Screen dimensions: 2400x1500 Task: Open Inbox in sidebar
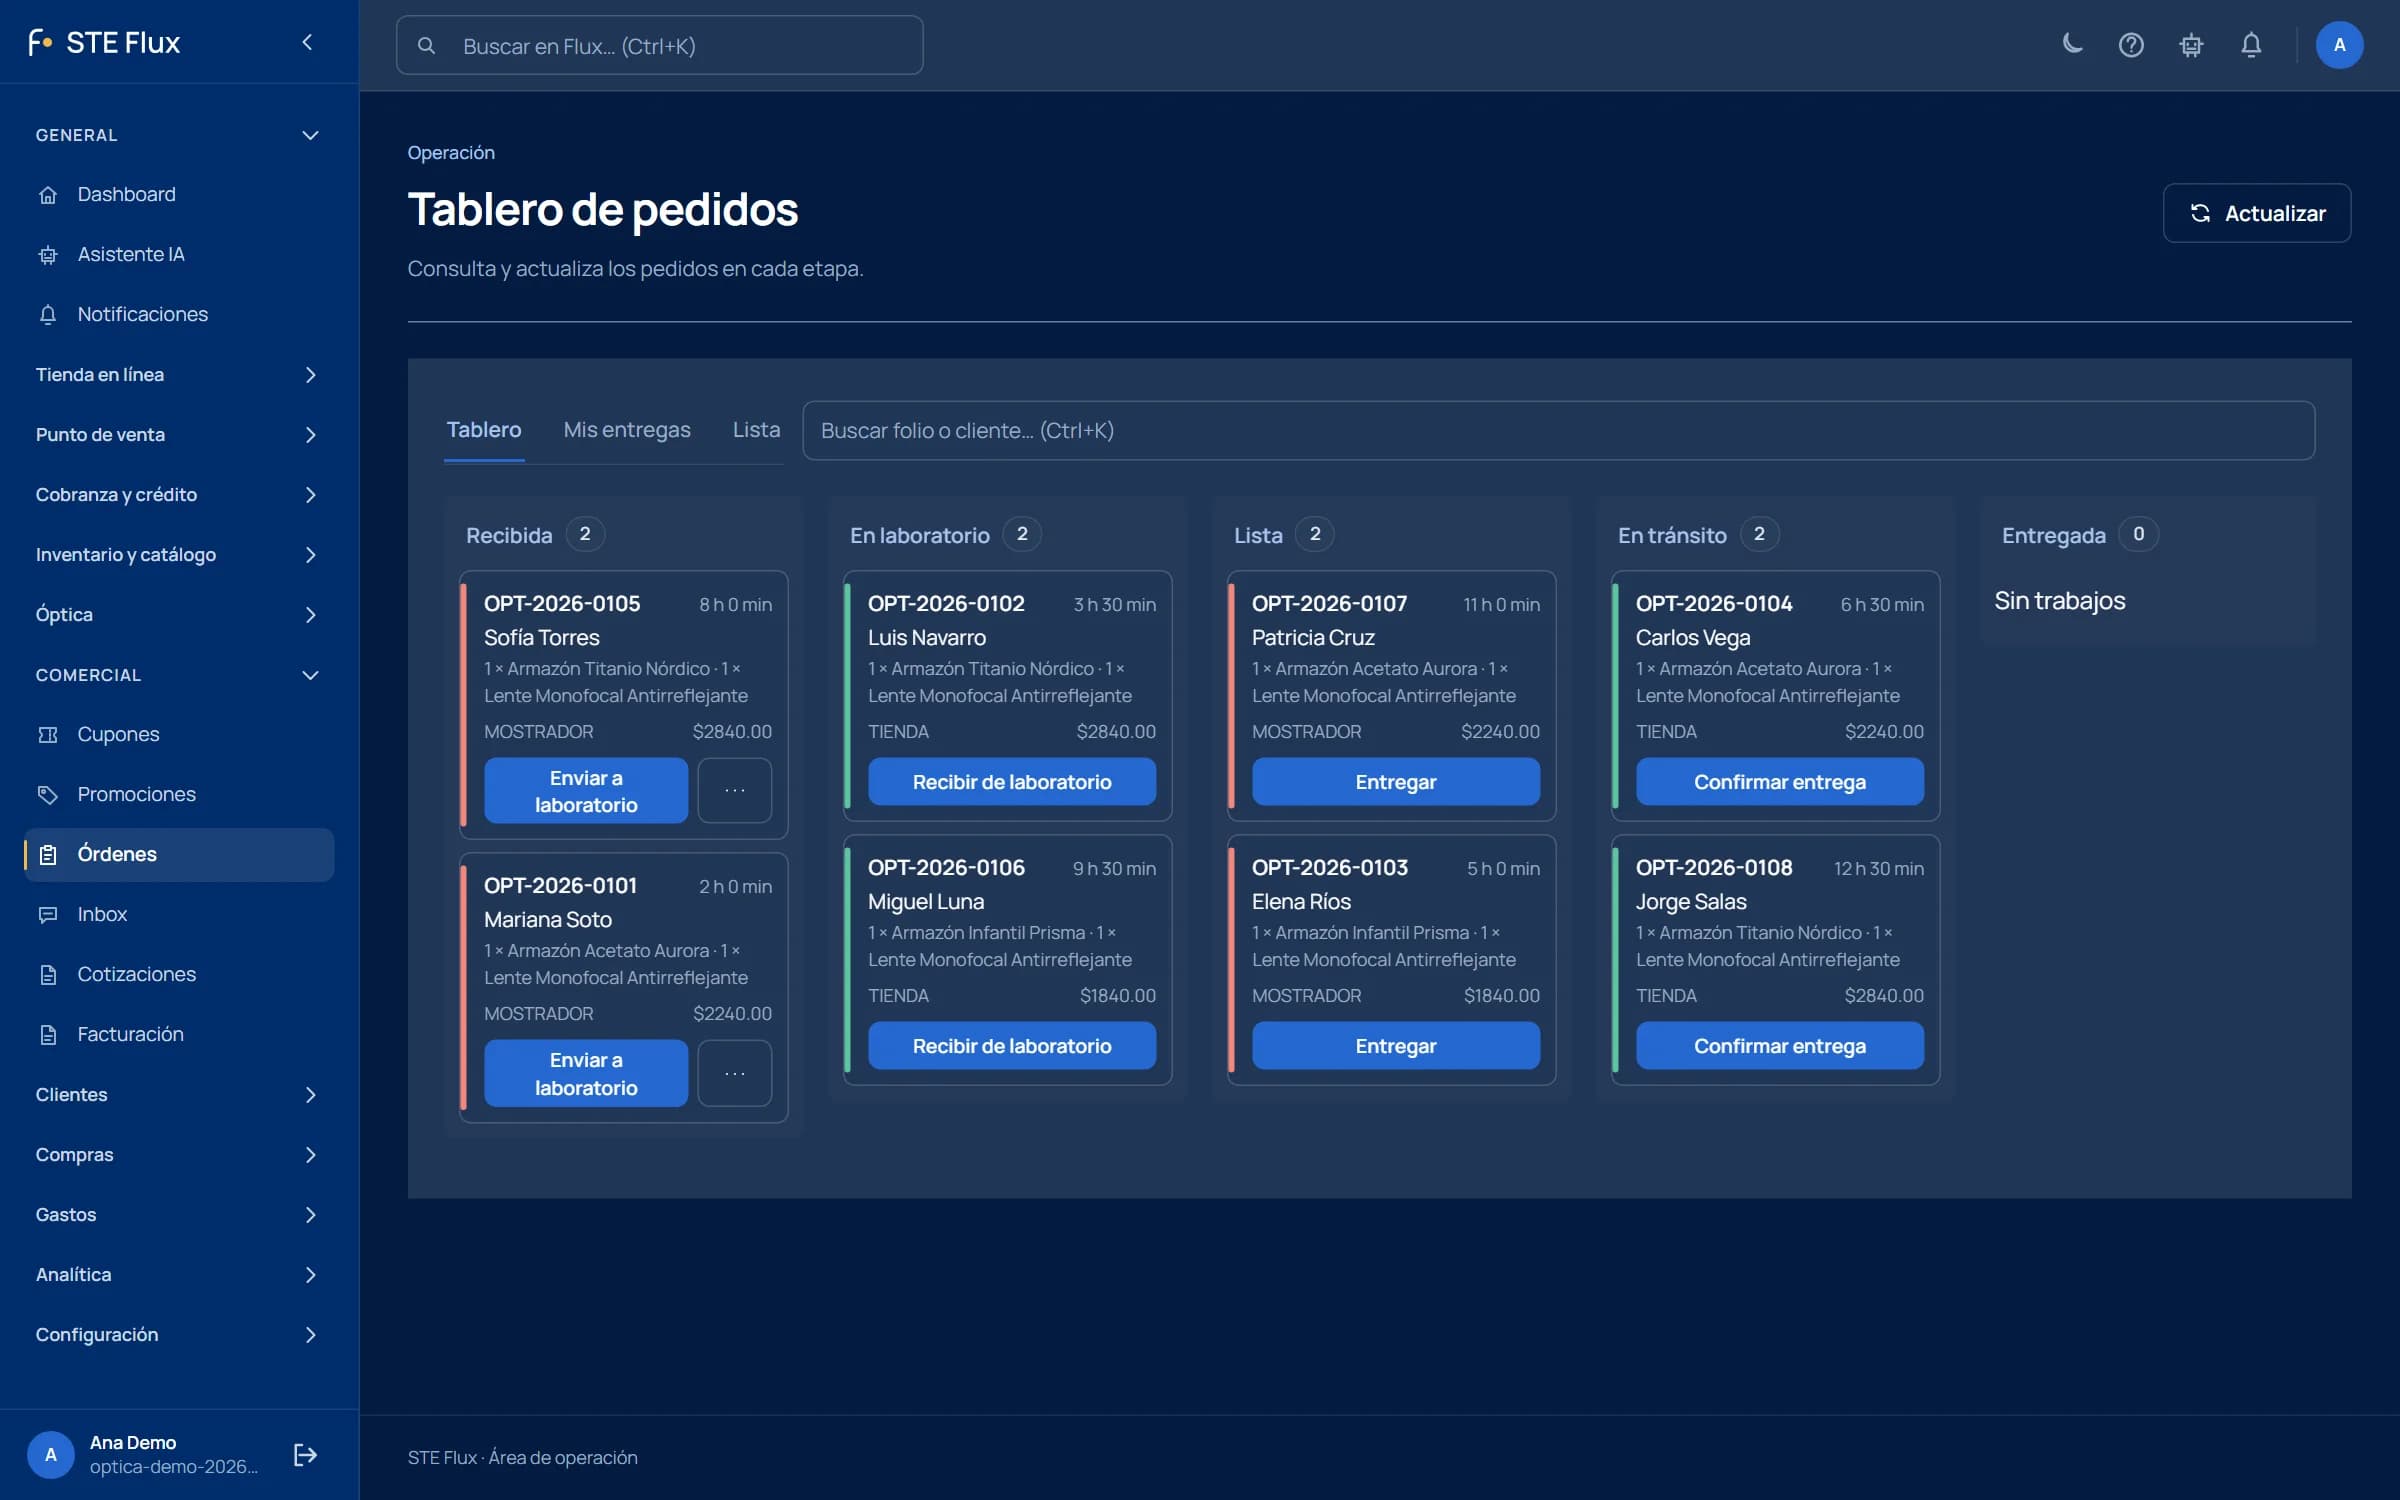coord(180,914)
